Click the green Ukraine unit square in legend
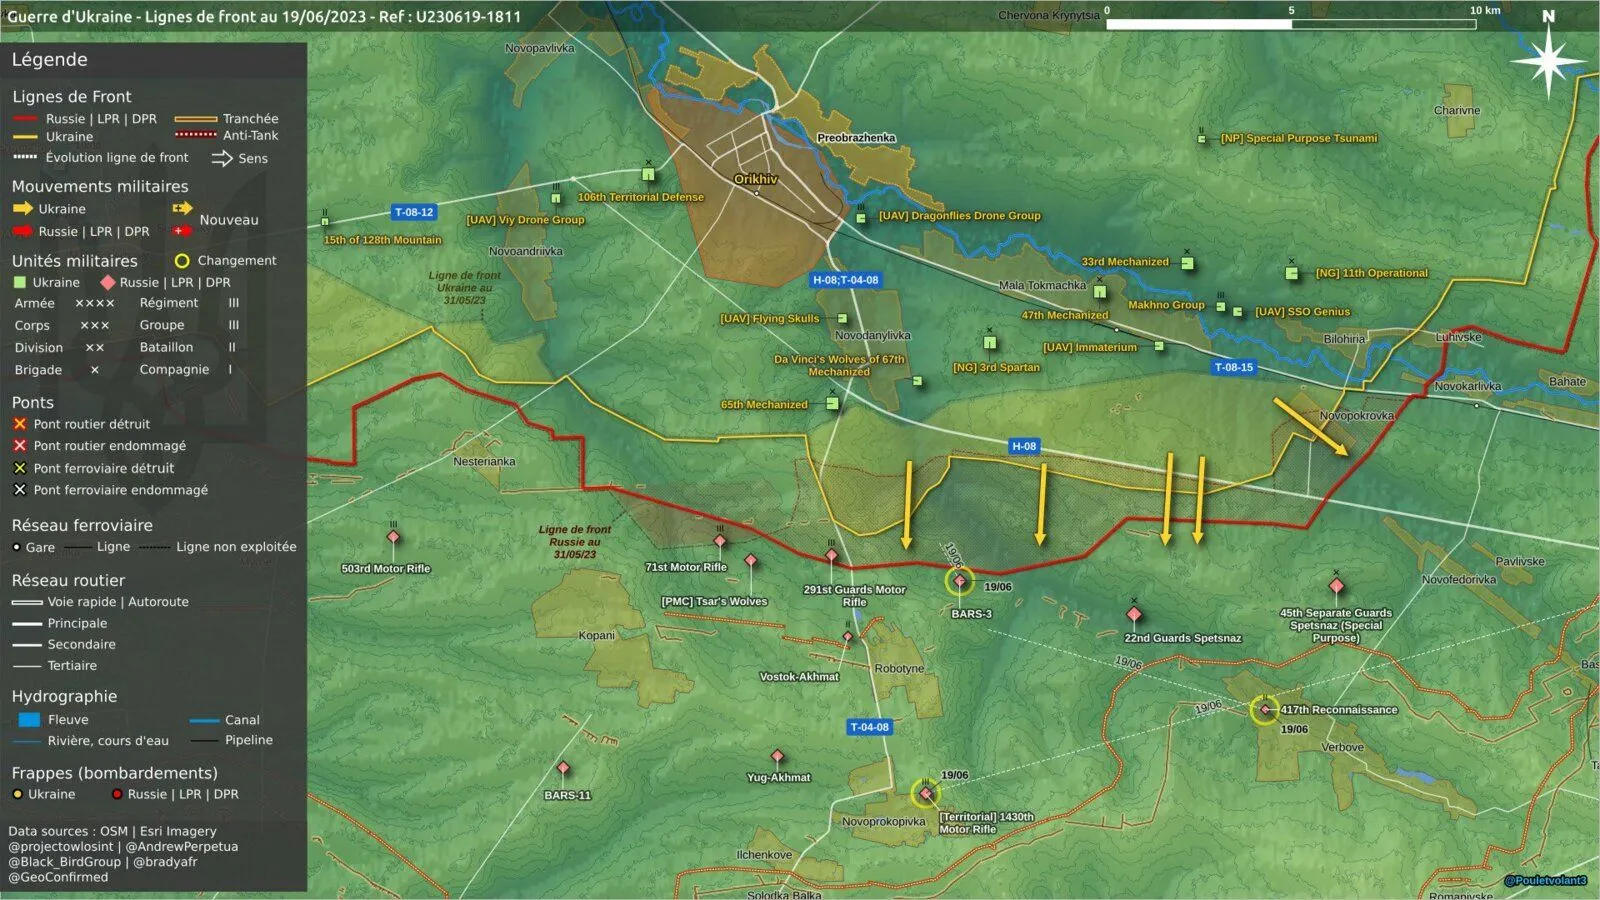This screenshot has height=900, width=1600. pyautogui.click(x=20, y=283)
